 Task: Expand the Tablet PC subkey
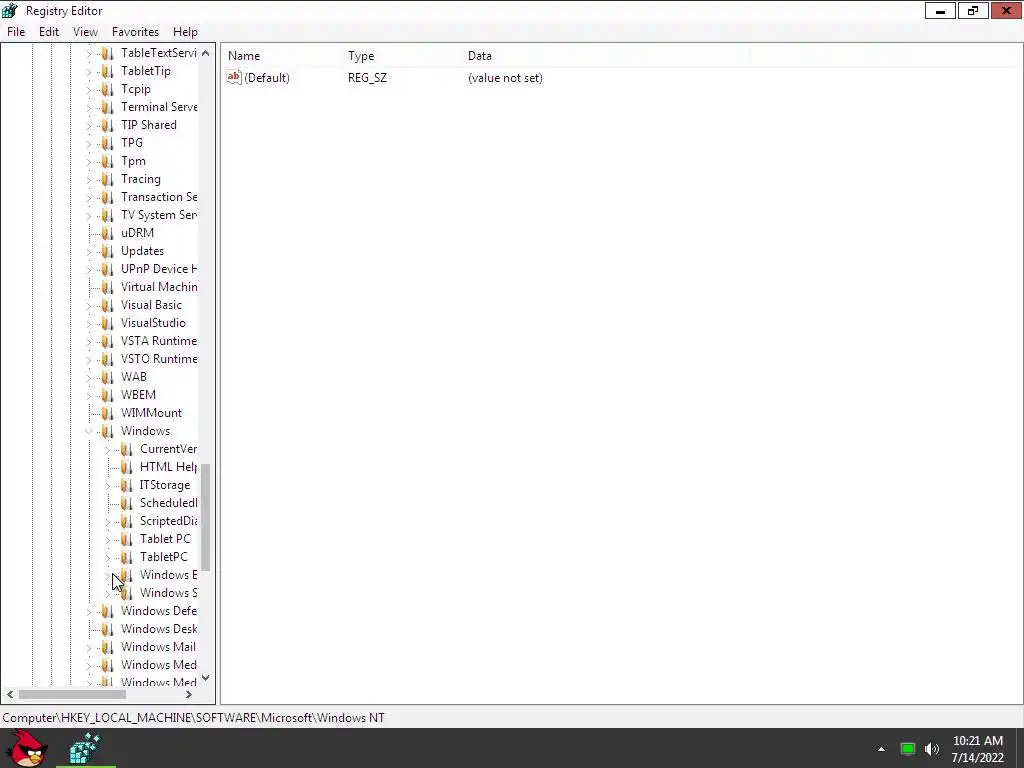pyautogui.click(x=108, y=539)
